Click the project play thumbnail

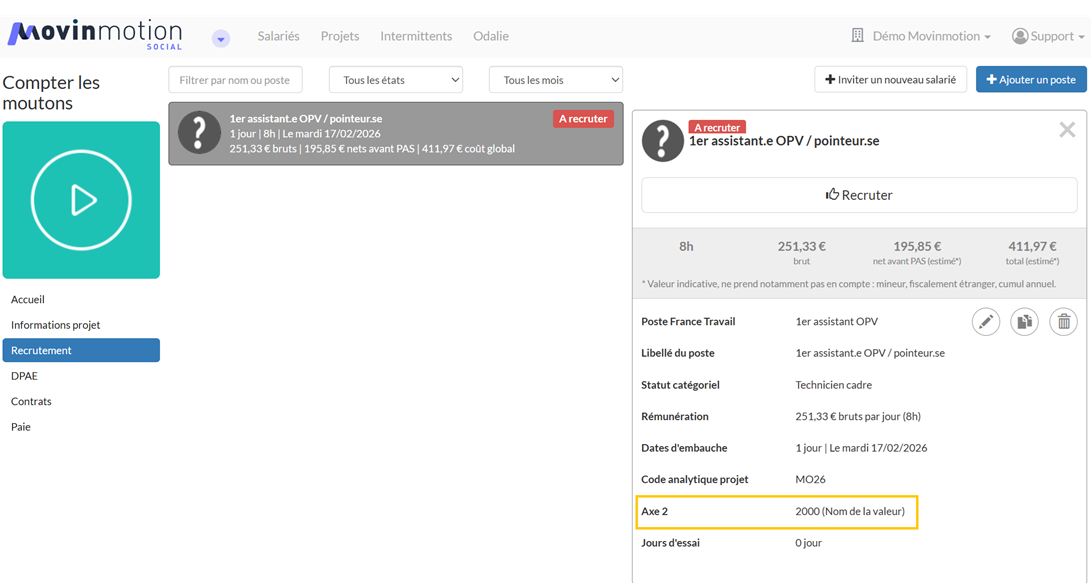pyautogui.click(x=81, y=200)
